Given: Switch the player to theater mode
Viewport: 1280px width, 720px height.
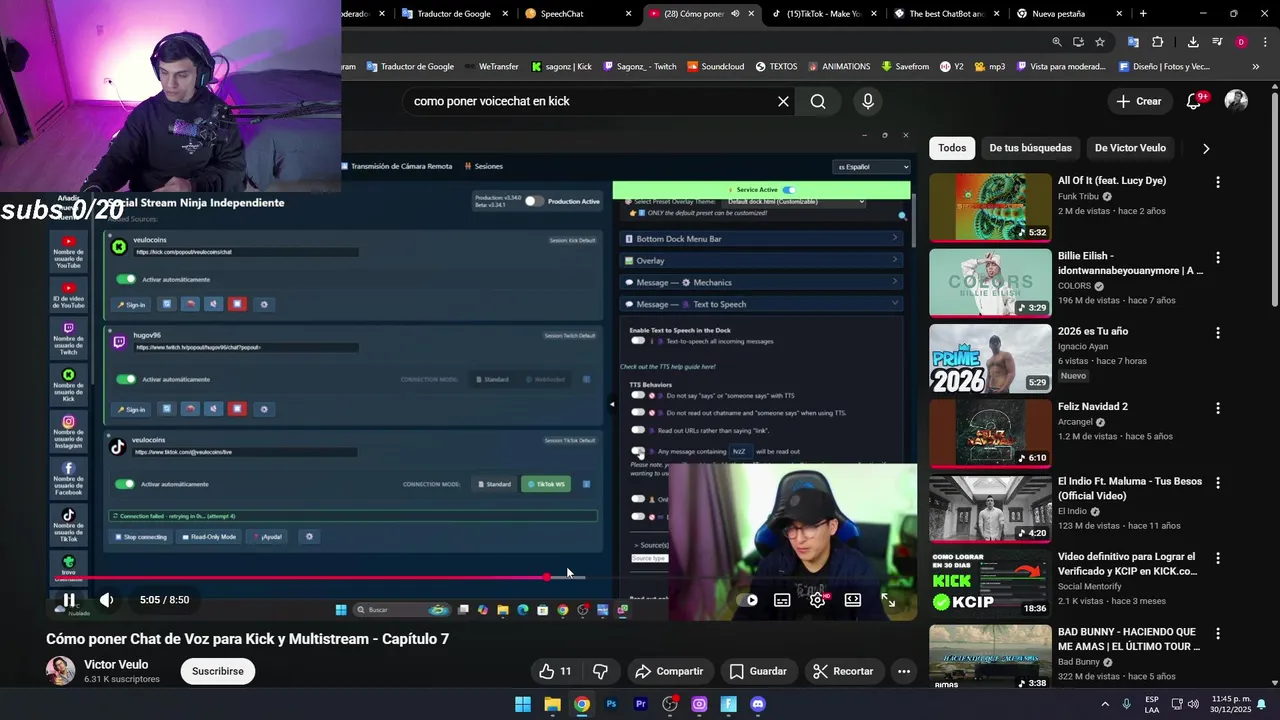Looking at the screenshot, I should click(853, 600).
